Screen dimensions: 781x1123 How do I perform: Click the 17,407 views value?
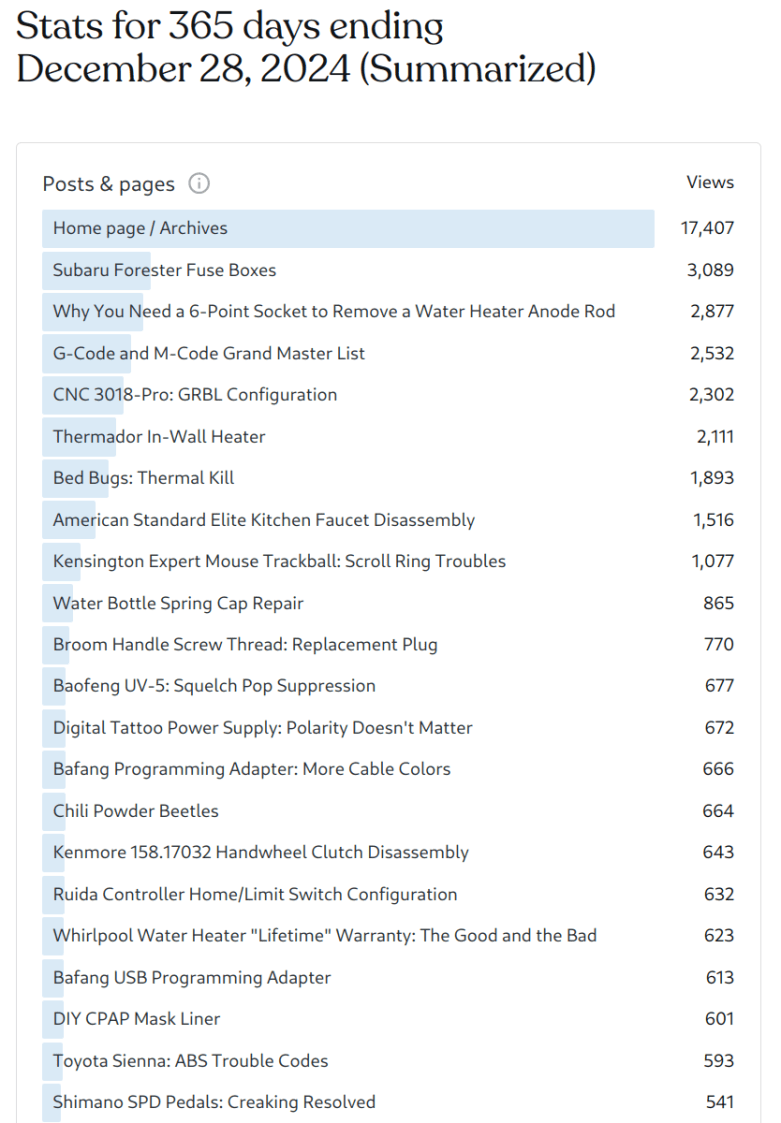tap(707, 228)
